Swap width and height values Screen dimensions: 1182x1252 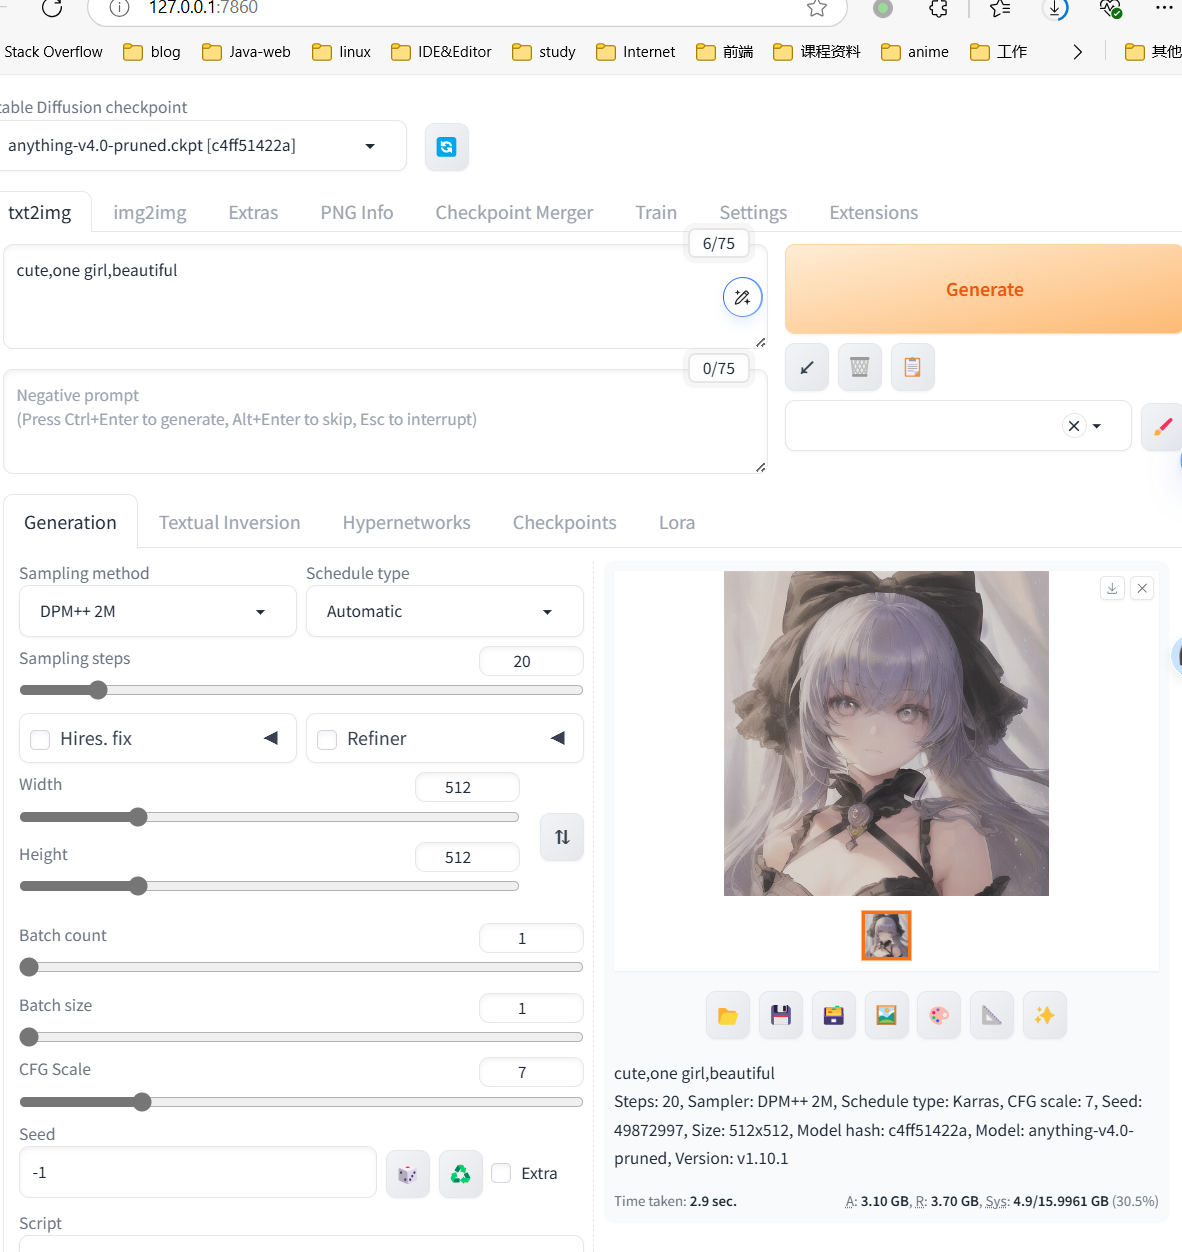(561, 837)
